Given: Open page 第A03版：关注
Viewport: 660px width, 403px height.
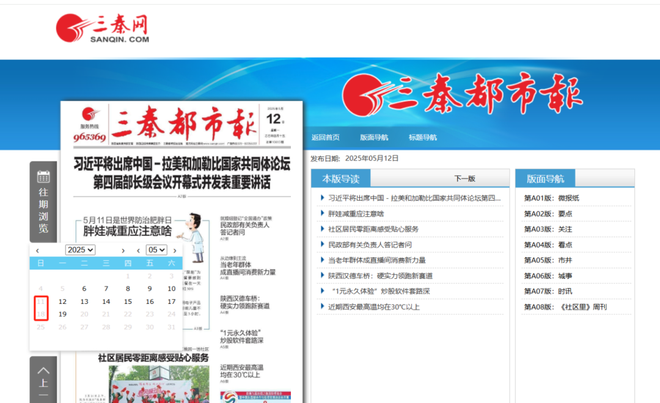Looking at the screenshot, I should pyautogui.click(x=548, y=229).
